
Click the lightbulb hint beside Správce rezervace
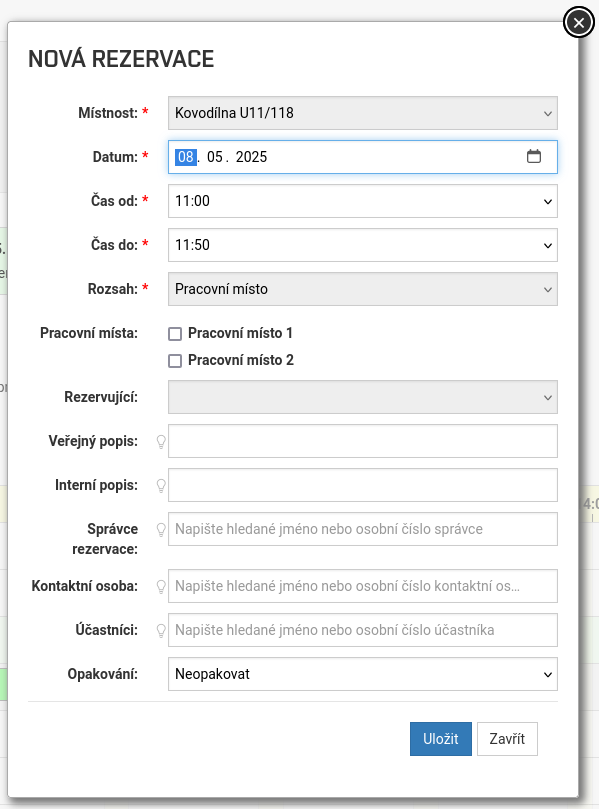[161, 529]
